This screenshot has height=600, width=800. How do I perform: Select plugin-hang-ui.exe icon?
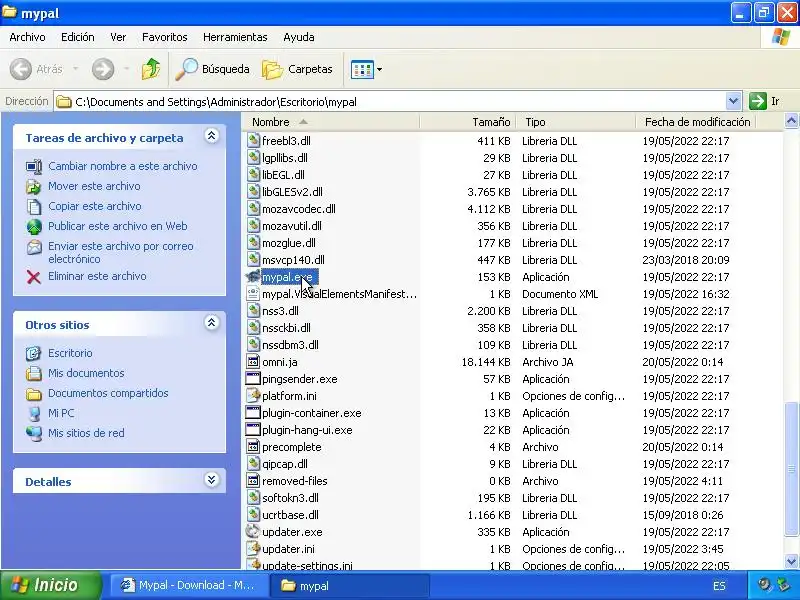[253, 430]
